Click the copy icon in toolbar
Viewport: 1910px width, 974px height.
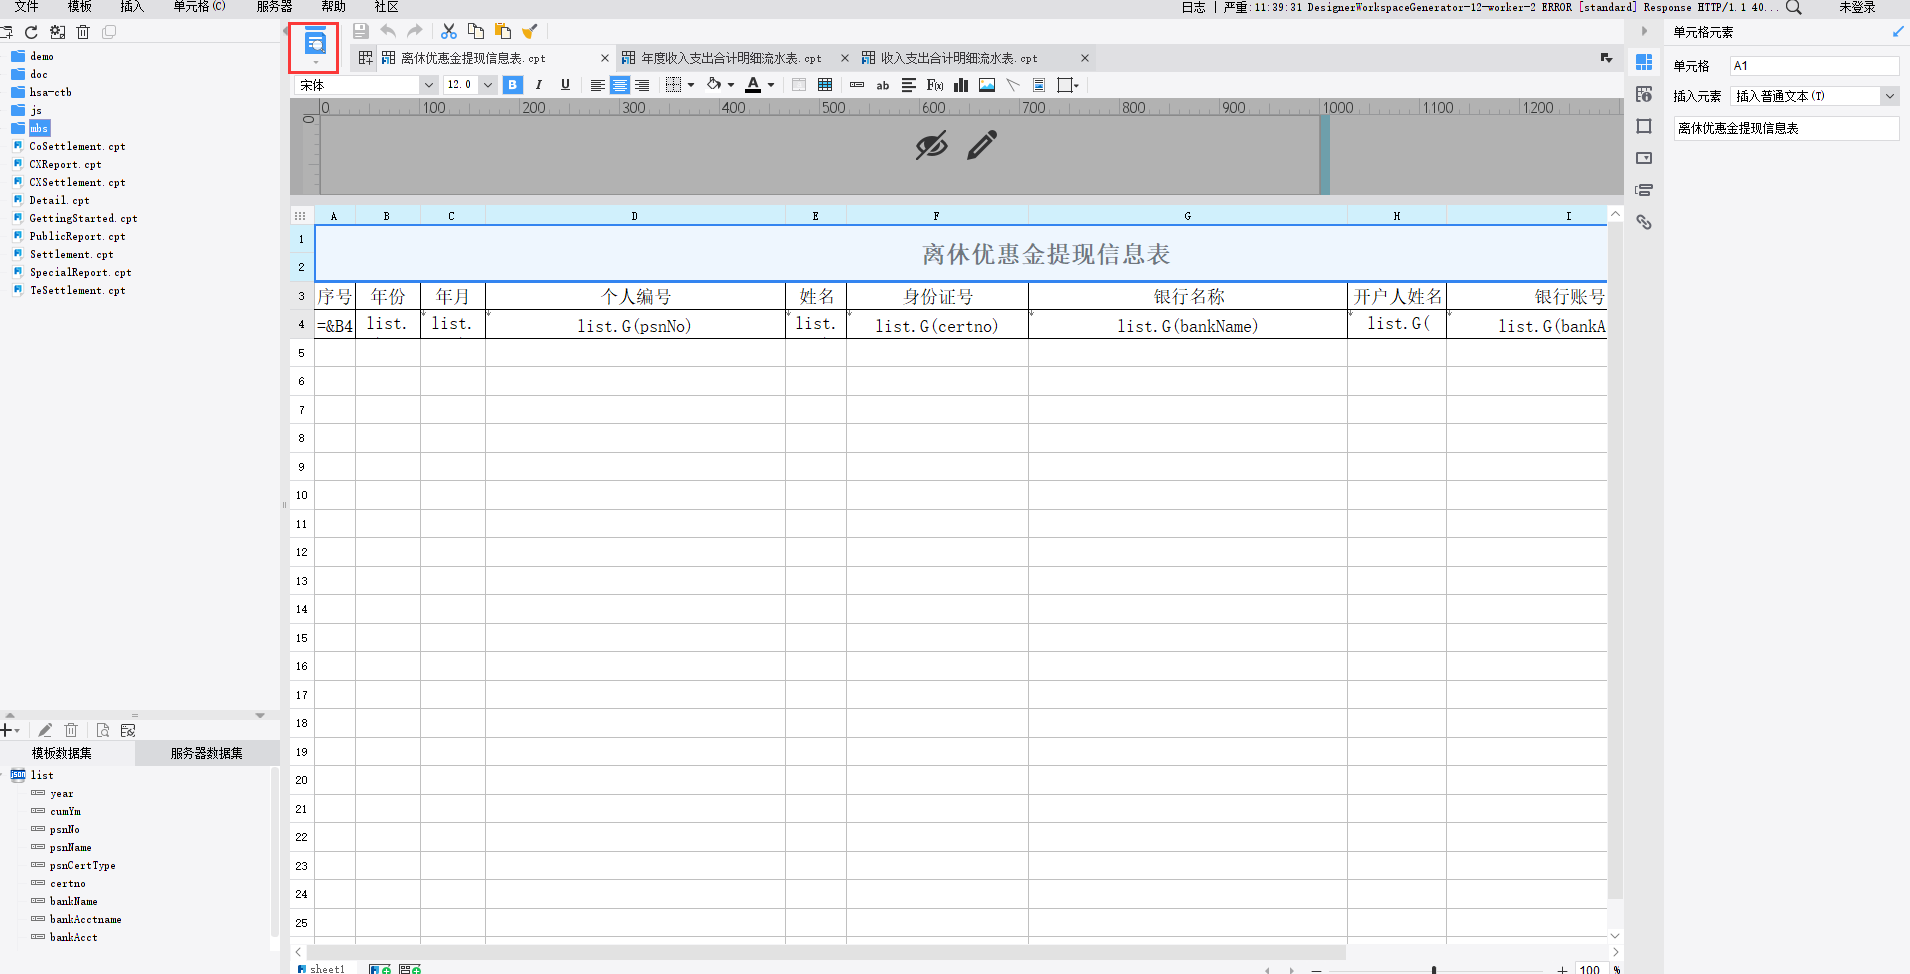tap(476, 31)
